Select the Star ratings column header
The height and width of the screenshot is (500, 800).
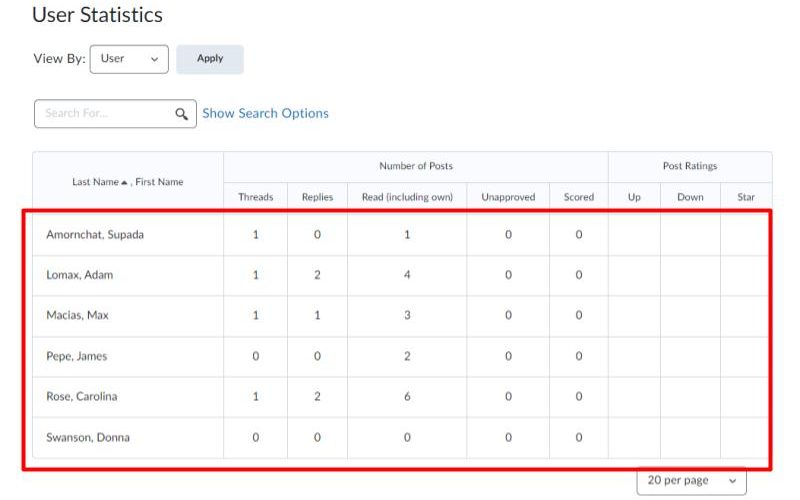pos(746,197)
